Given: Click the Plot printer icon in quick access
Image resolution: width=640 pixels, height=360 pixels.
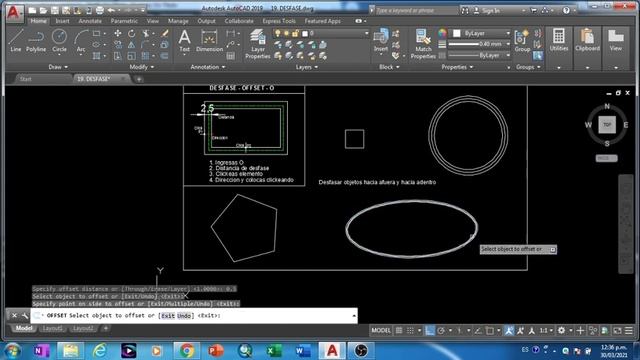Looking at the screenshot, I should tap(100, 10).
